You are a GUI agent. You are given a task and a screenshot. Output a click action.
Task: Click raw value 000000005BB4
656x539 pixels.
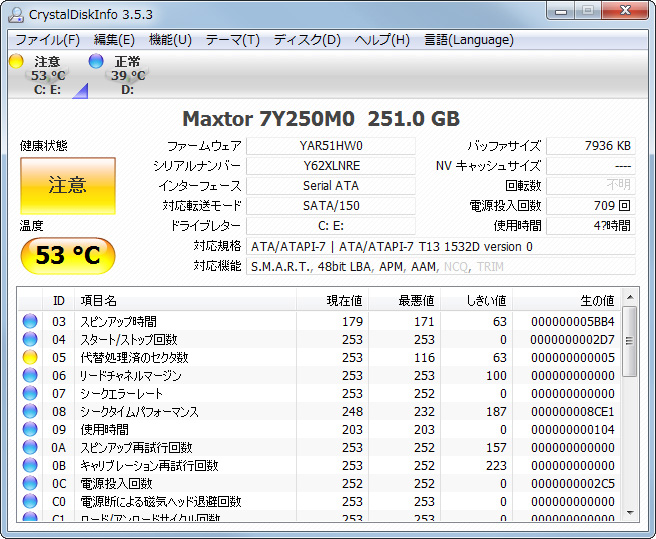(573, 321)
